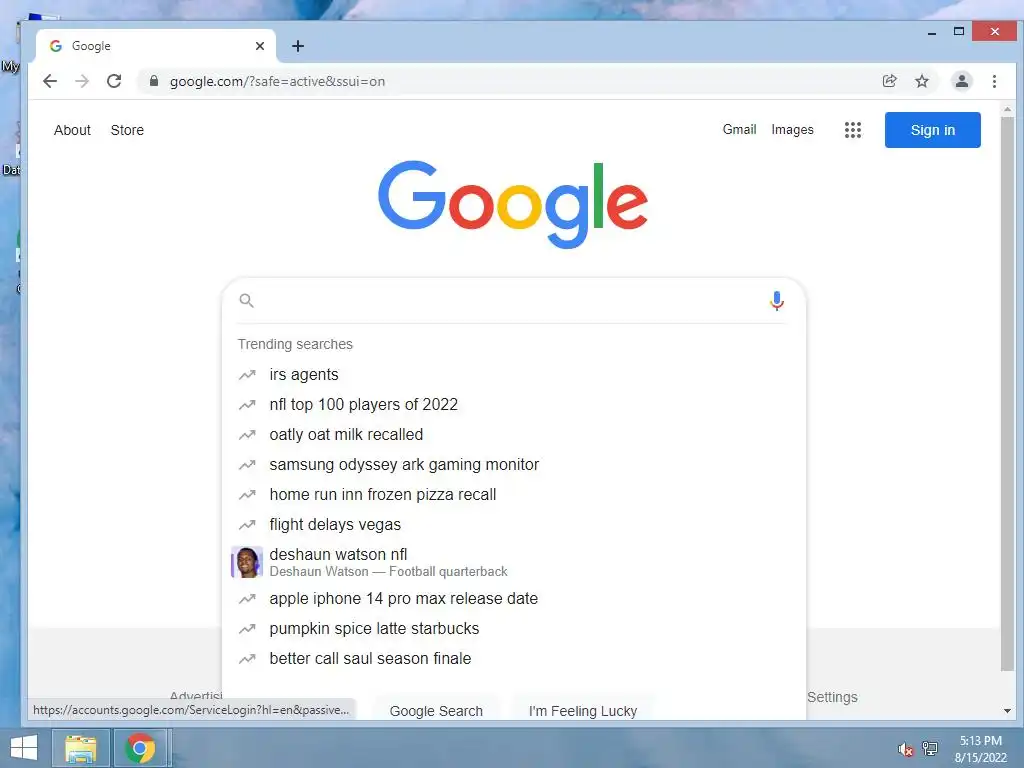
Task: Open the Gmail link
Action: coord(739,129)
